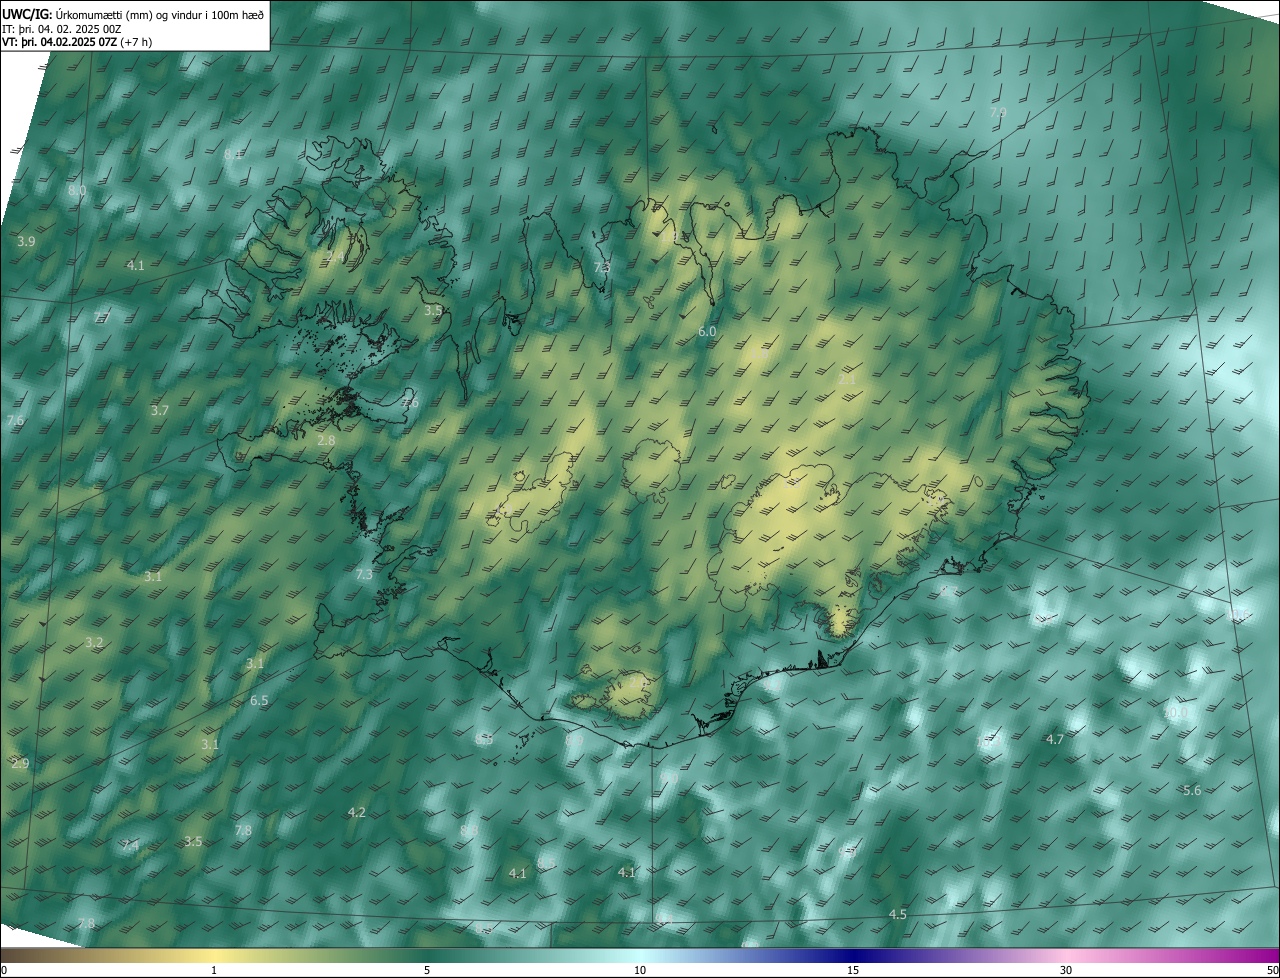
Task: Click the color scale tick label 30
Action: pyautogui.click(x=1066, y=970)
